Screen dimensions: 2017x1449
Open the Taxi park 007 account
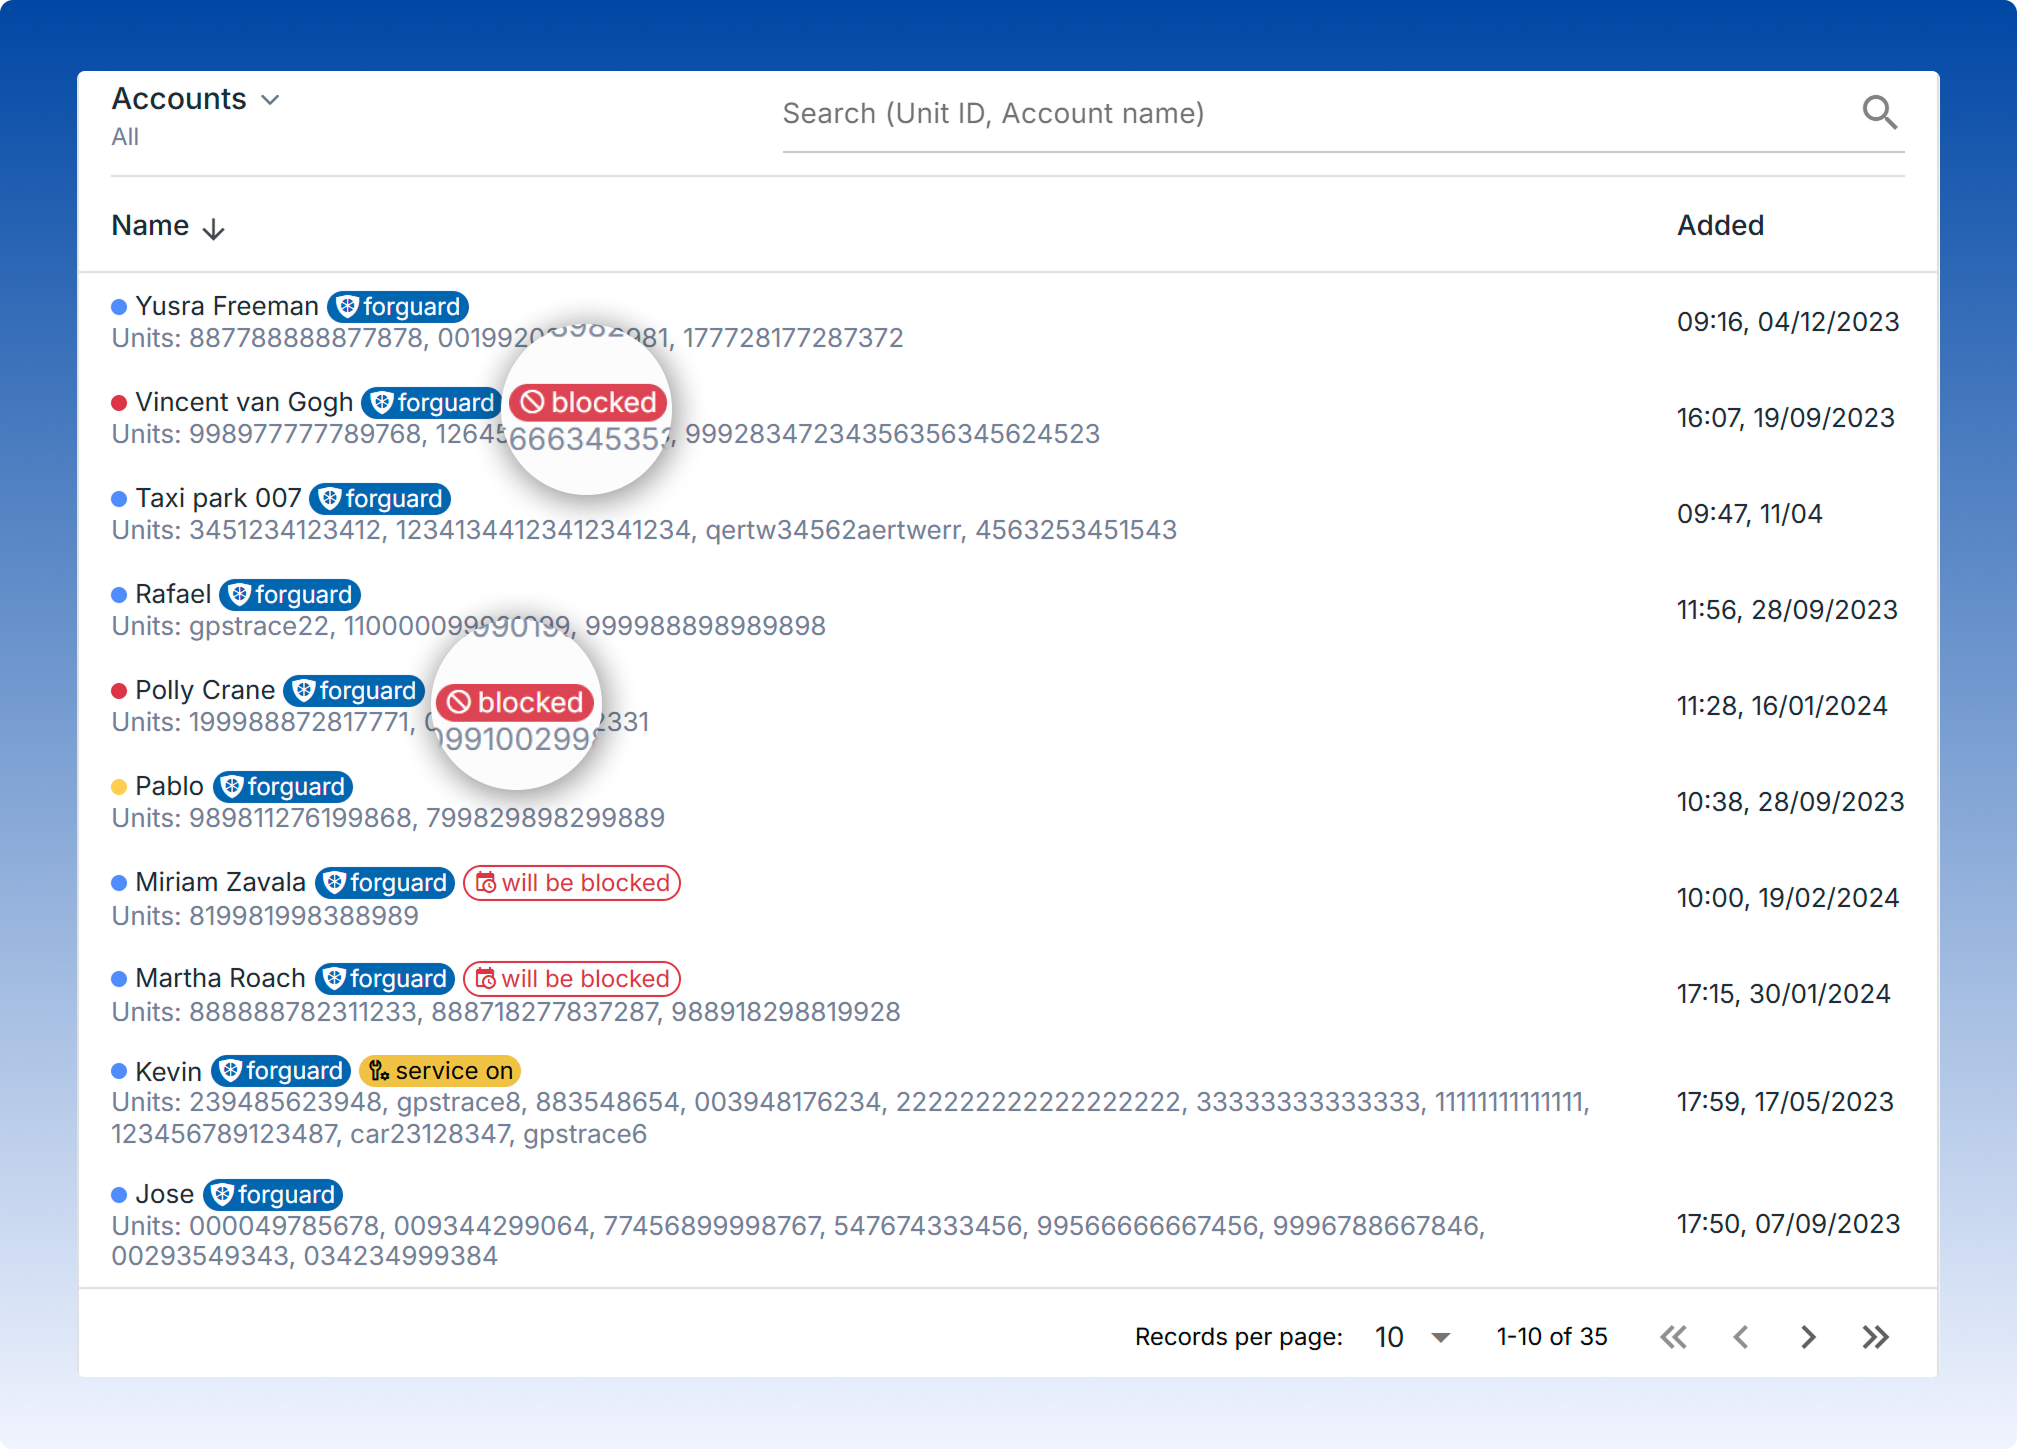tap(218, 498)
